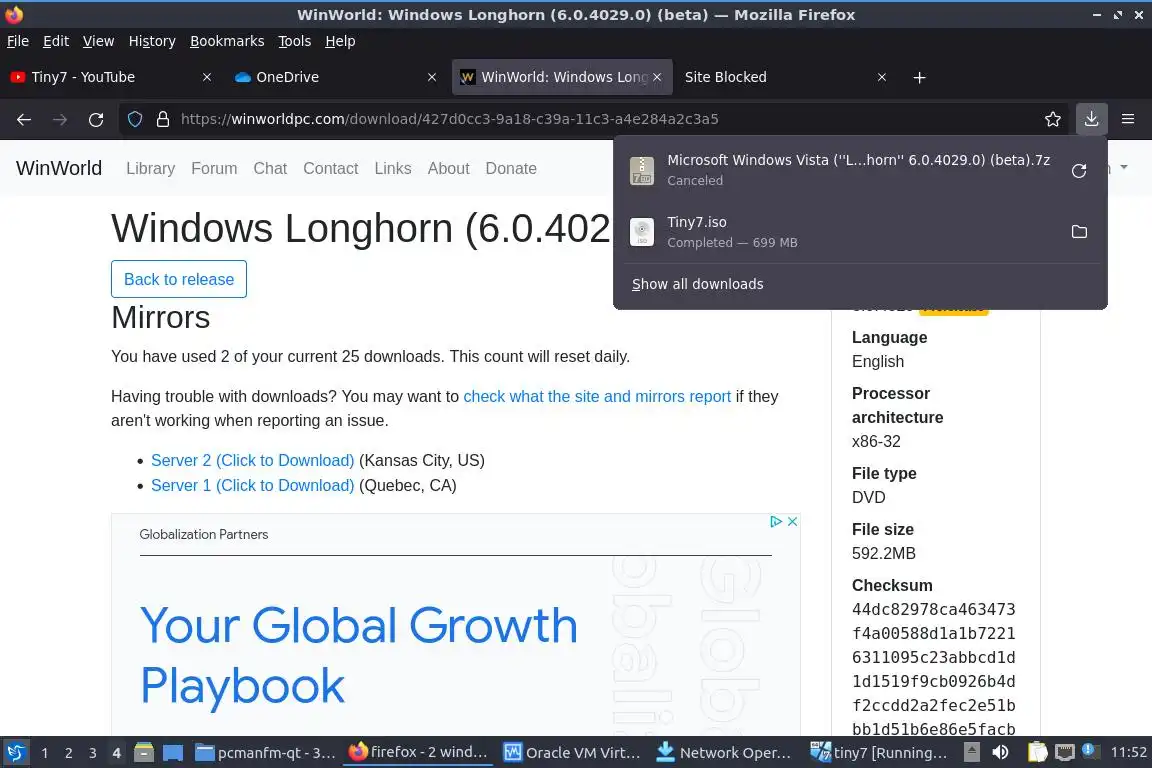Open tiny7 [Running] VM taskbar entry
Viewport: 1152px width, 768px height.
(879, 753)
